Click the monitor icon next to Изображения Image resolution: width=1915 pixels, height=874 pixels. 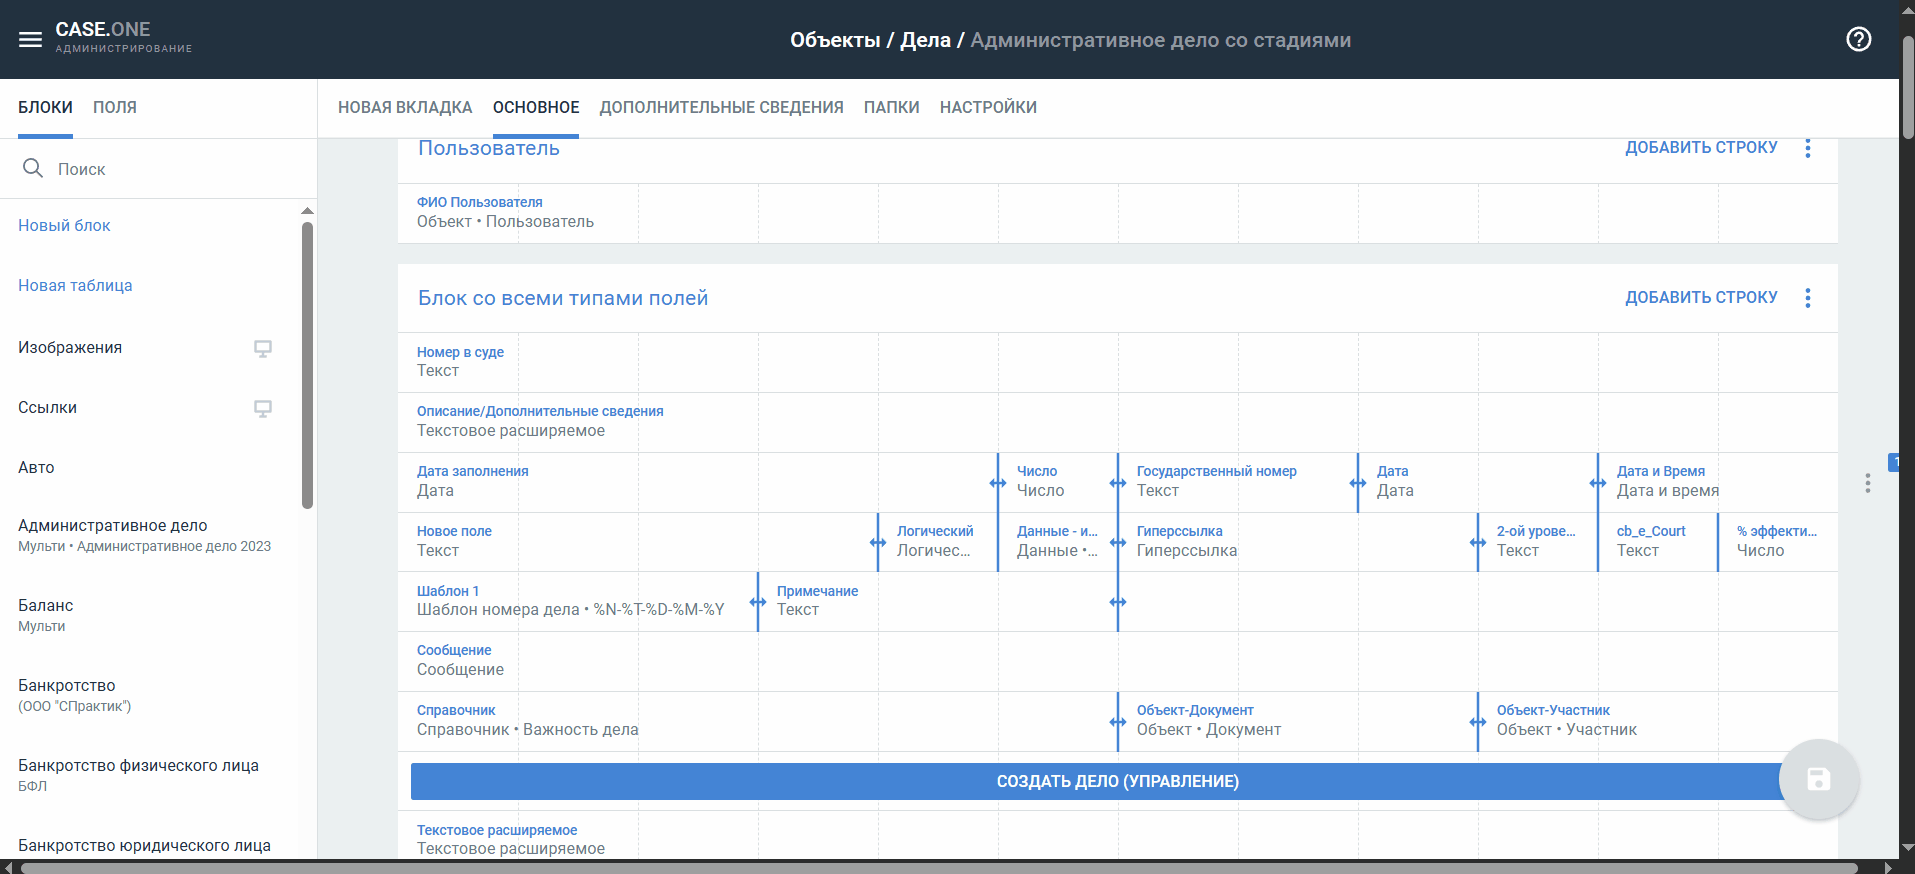coord(263,348)
